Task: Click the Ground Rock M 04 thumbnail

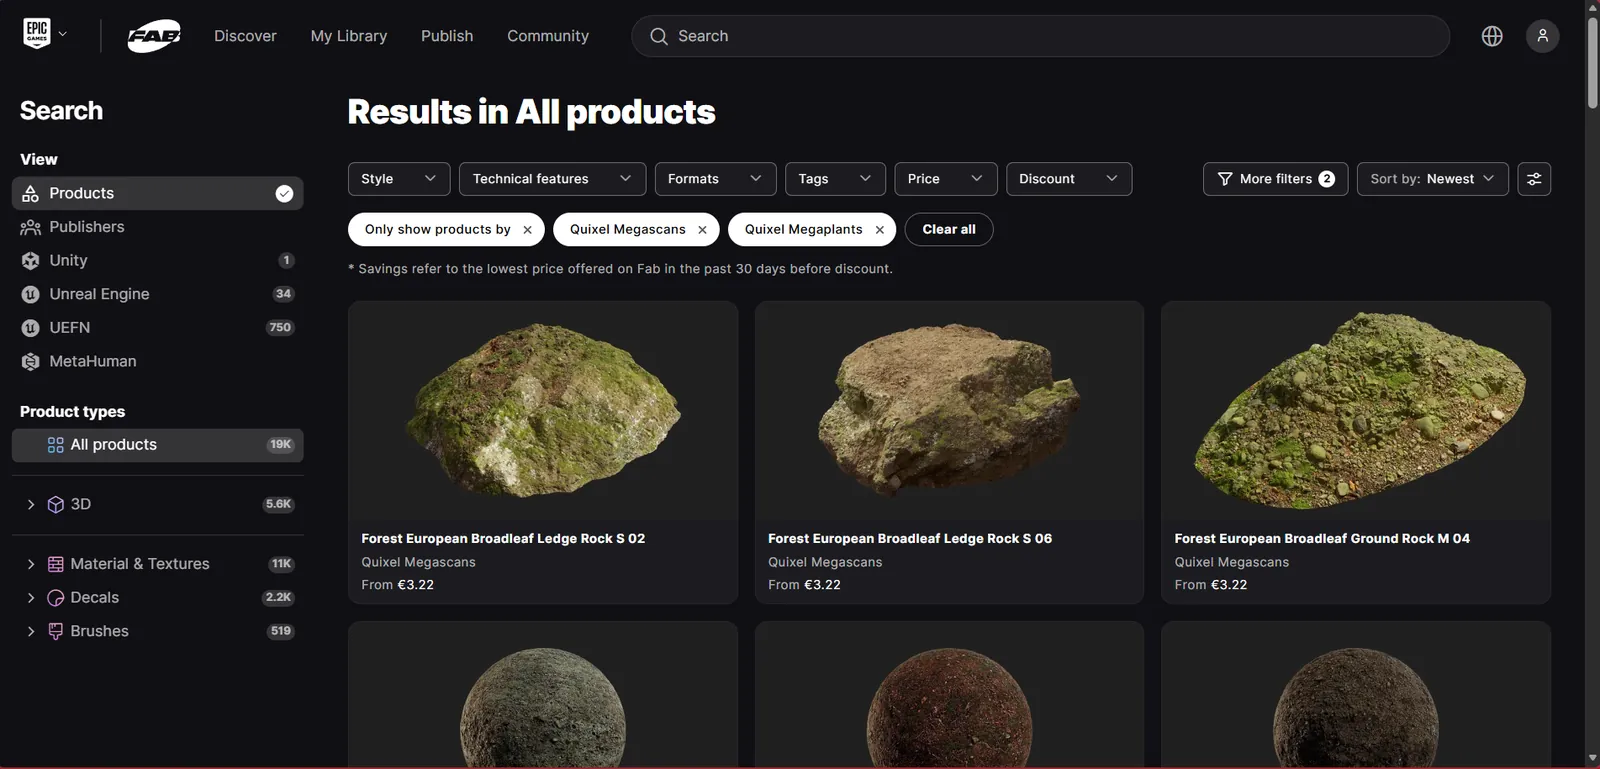Action: [x=1356, y=411]
